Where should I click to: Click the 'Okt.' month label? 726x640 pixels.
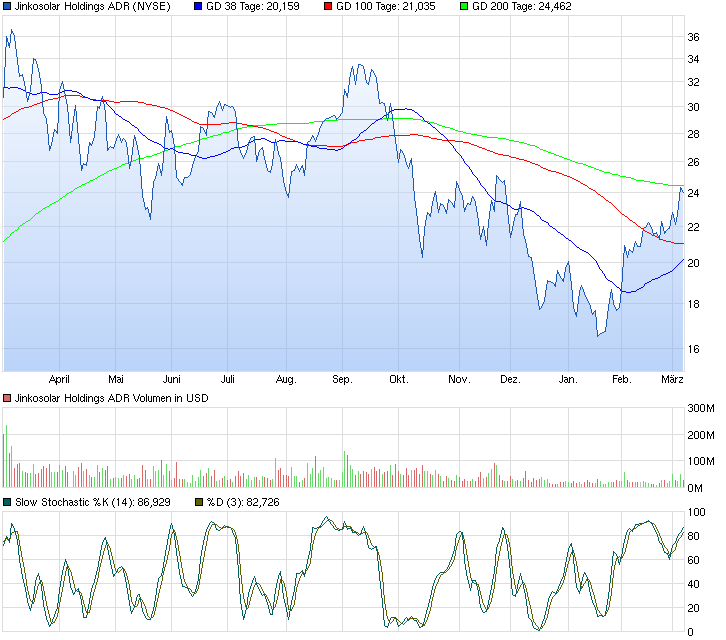399,380
